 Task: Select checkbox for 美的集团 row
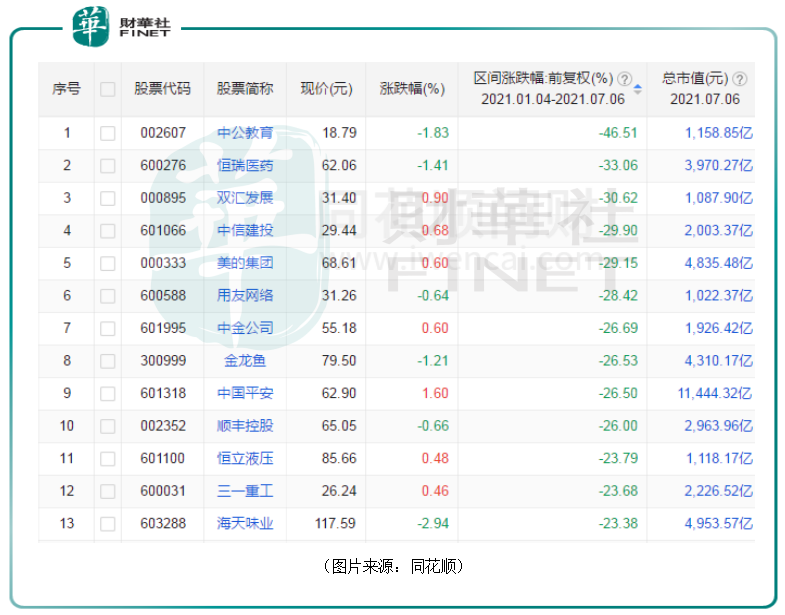107,263
